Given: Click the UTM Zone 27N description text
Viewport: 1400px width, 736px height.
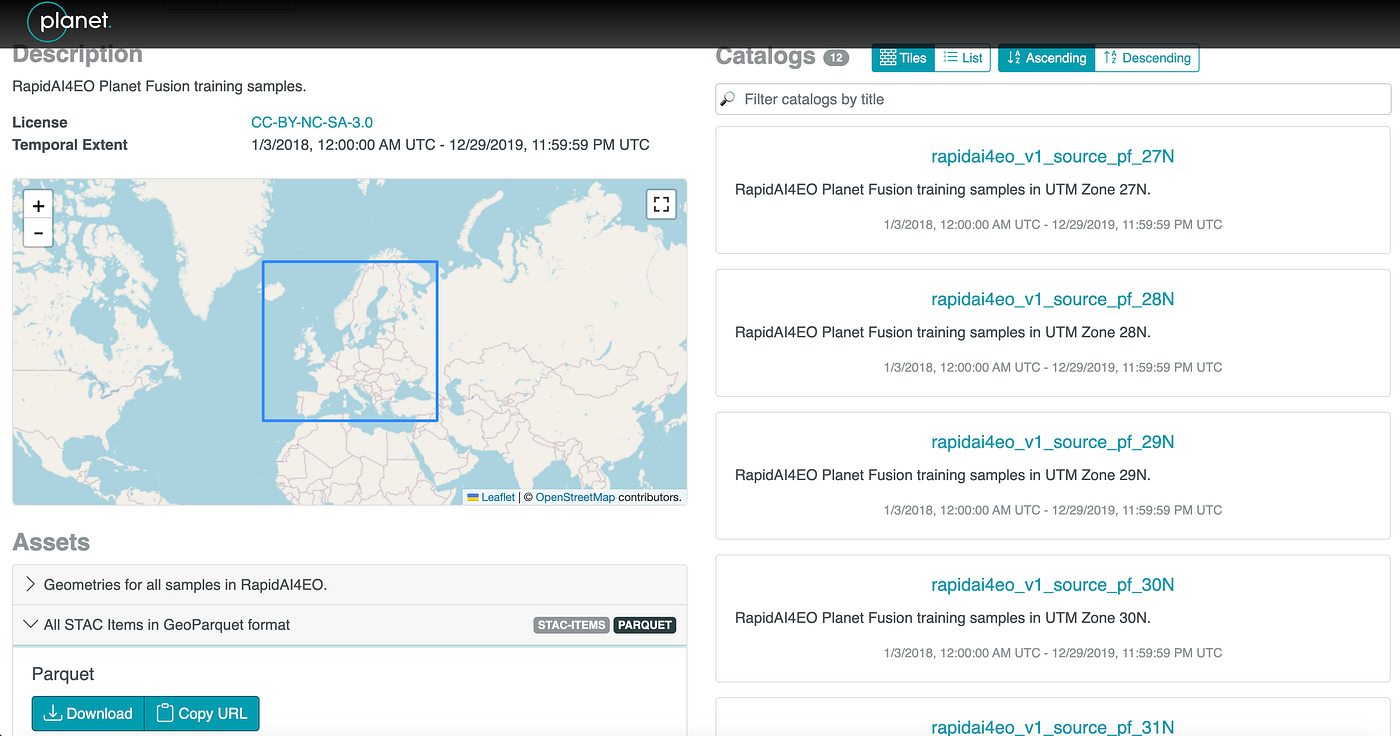Looking at the screenshot, I should [x=942, y=190].
